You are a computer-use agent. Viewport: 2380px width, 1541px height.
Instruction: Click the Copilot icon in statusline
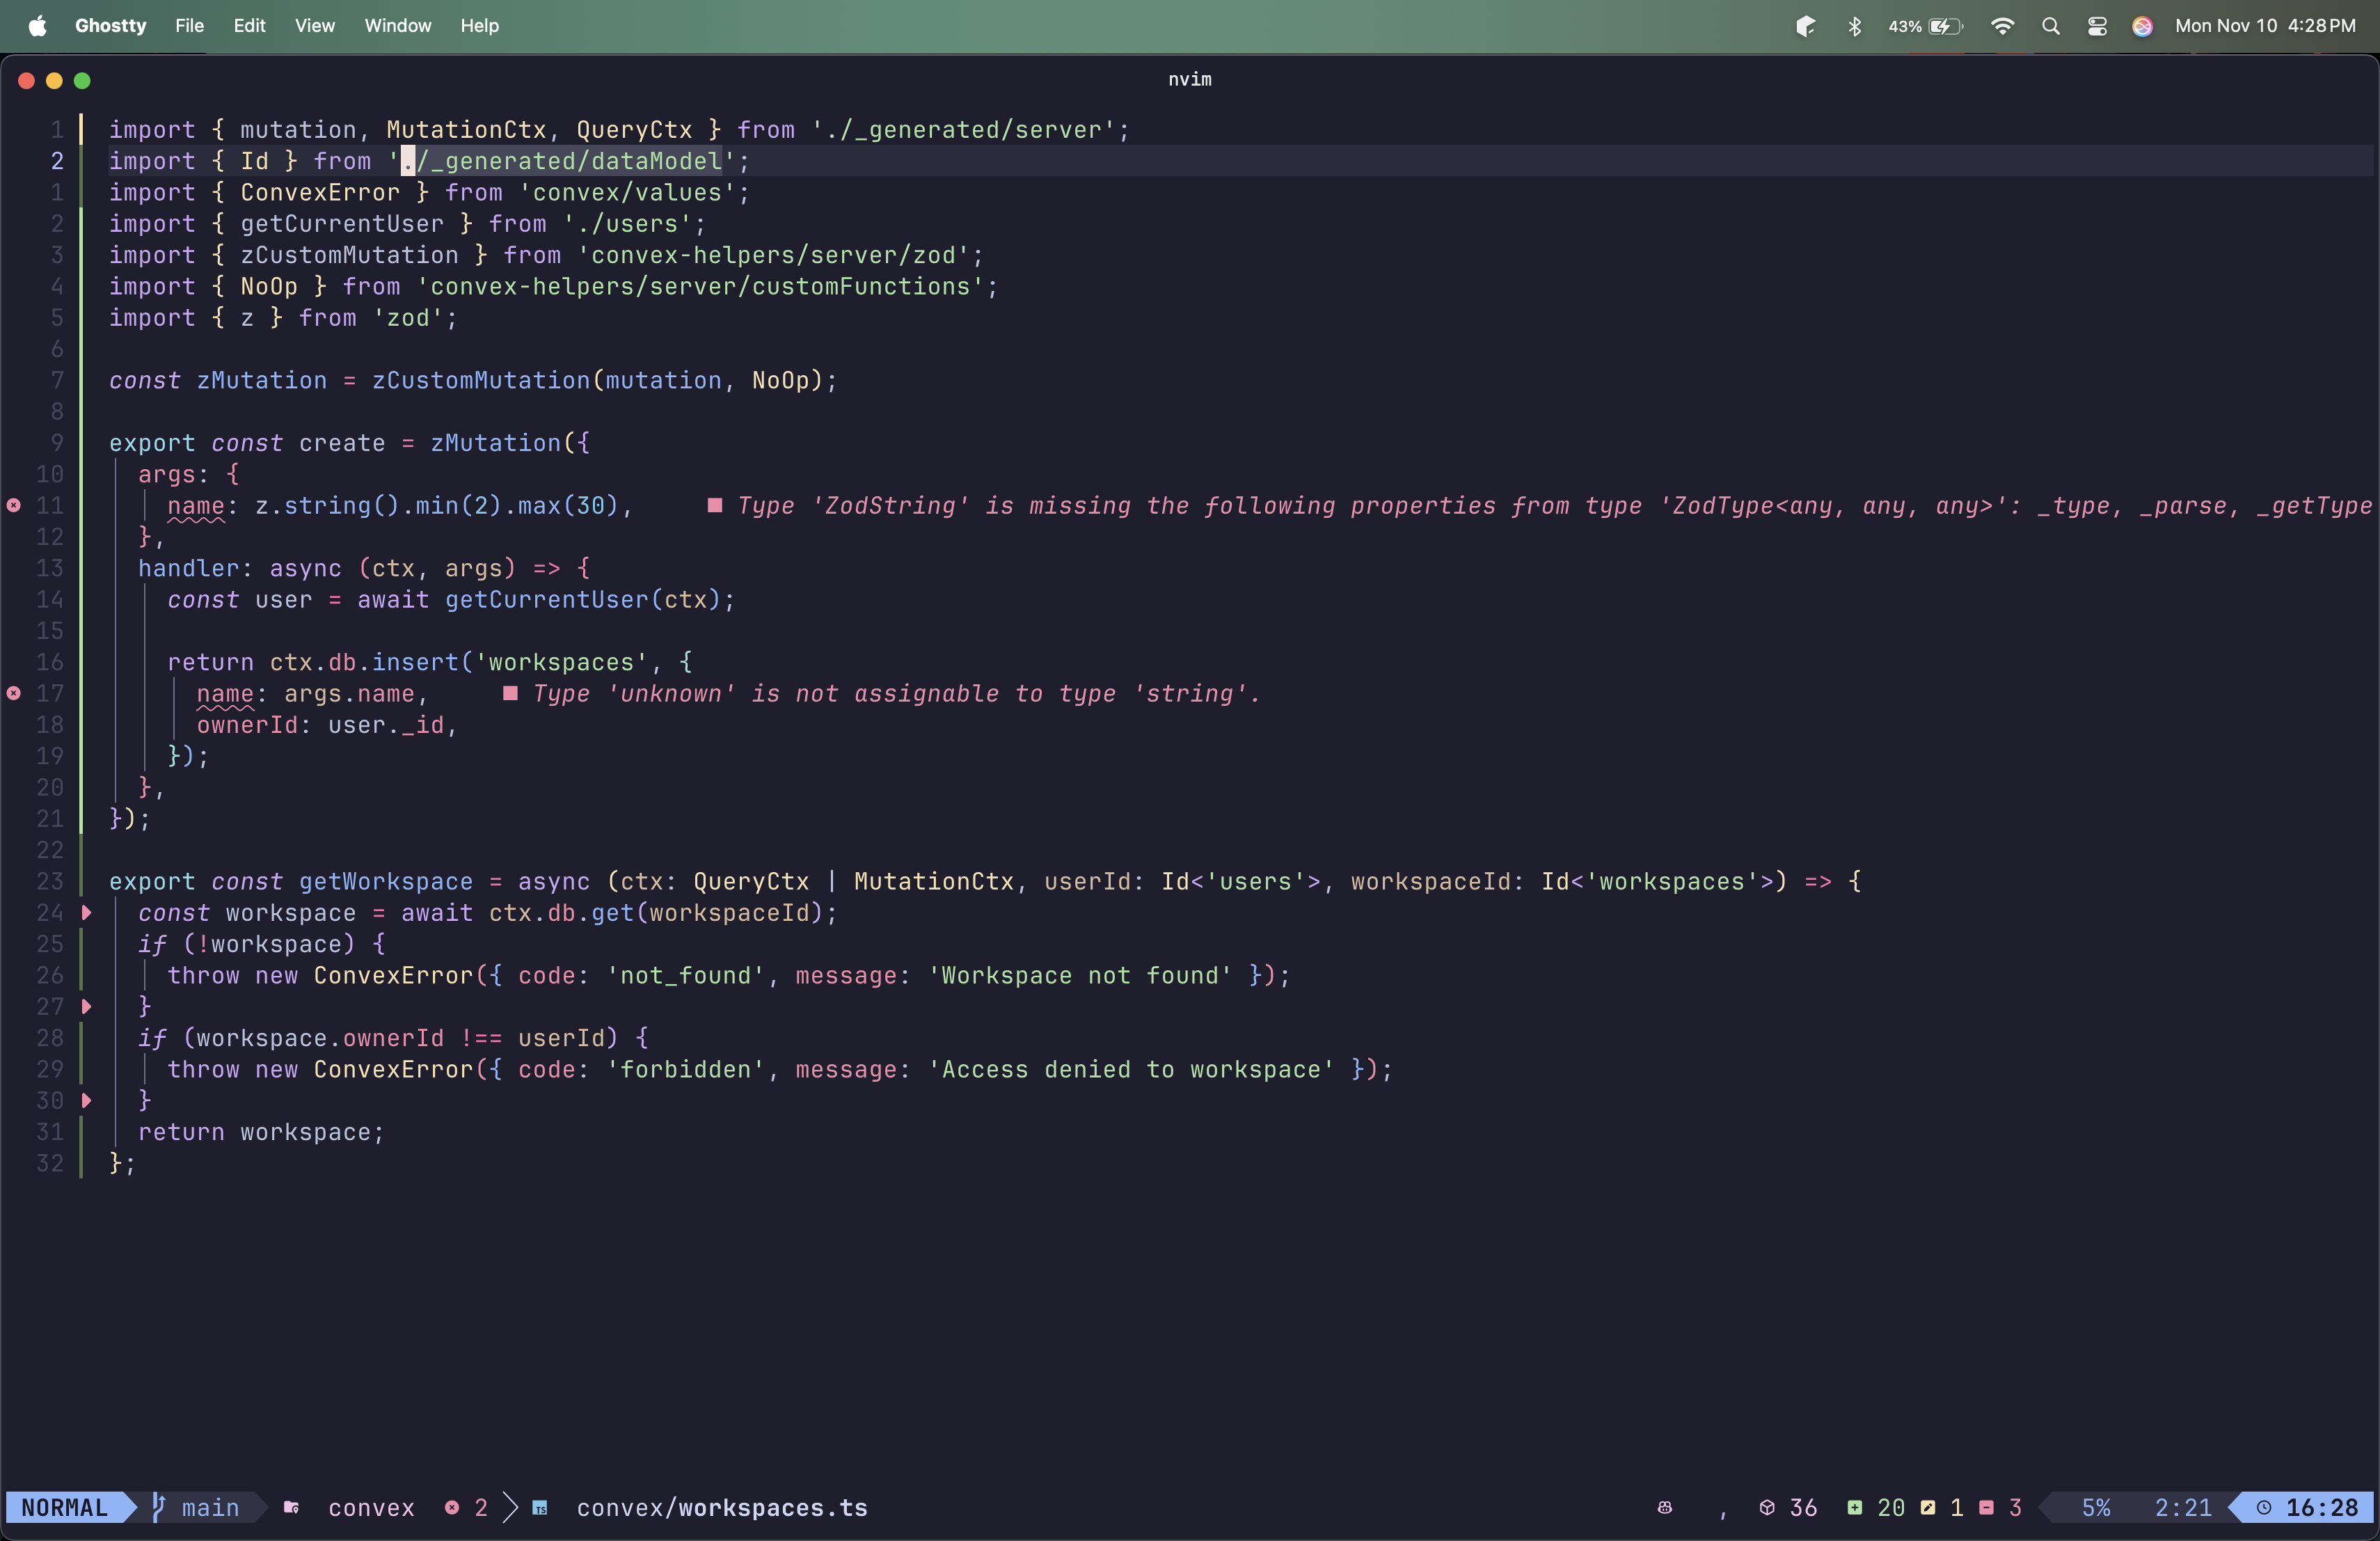coord(1664,1507)
